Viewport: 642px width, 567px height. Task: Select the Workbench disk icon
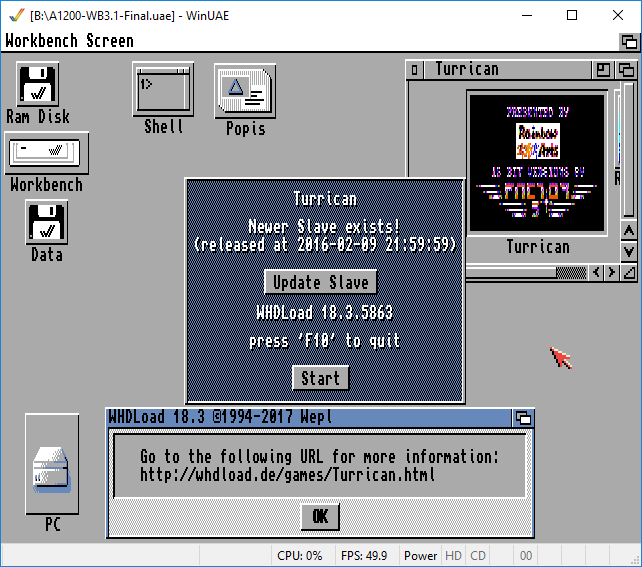[46, 153]
